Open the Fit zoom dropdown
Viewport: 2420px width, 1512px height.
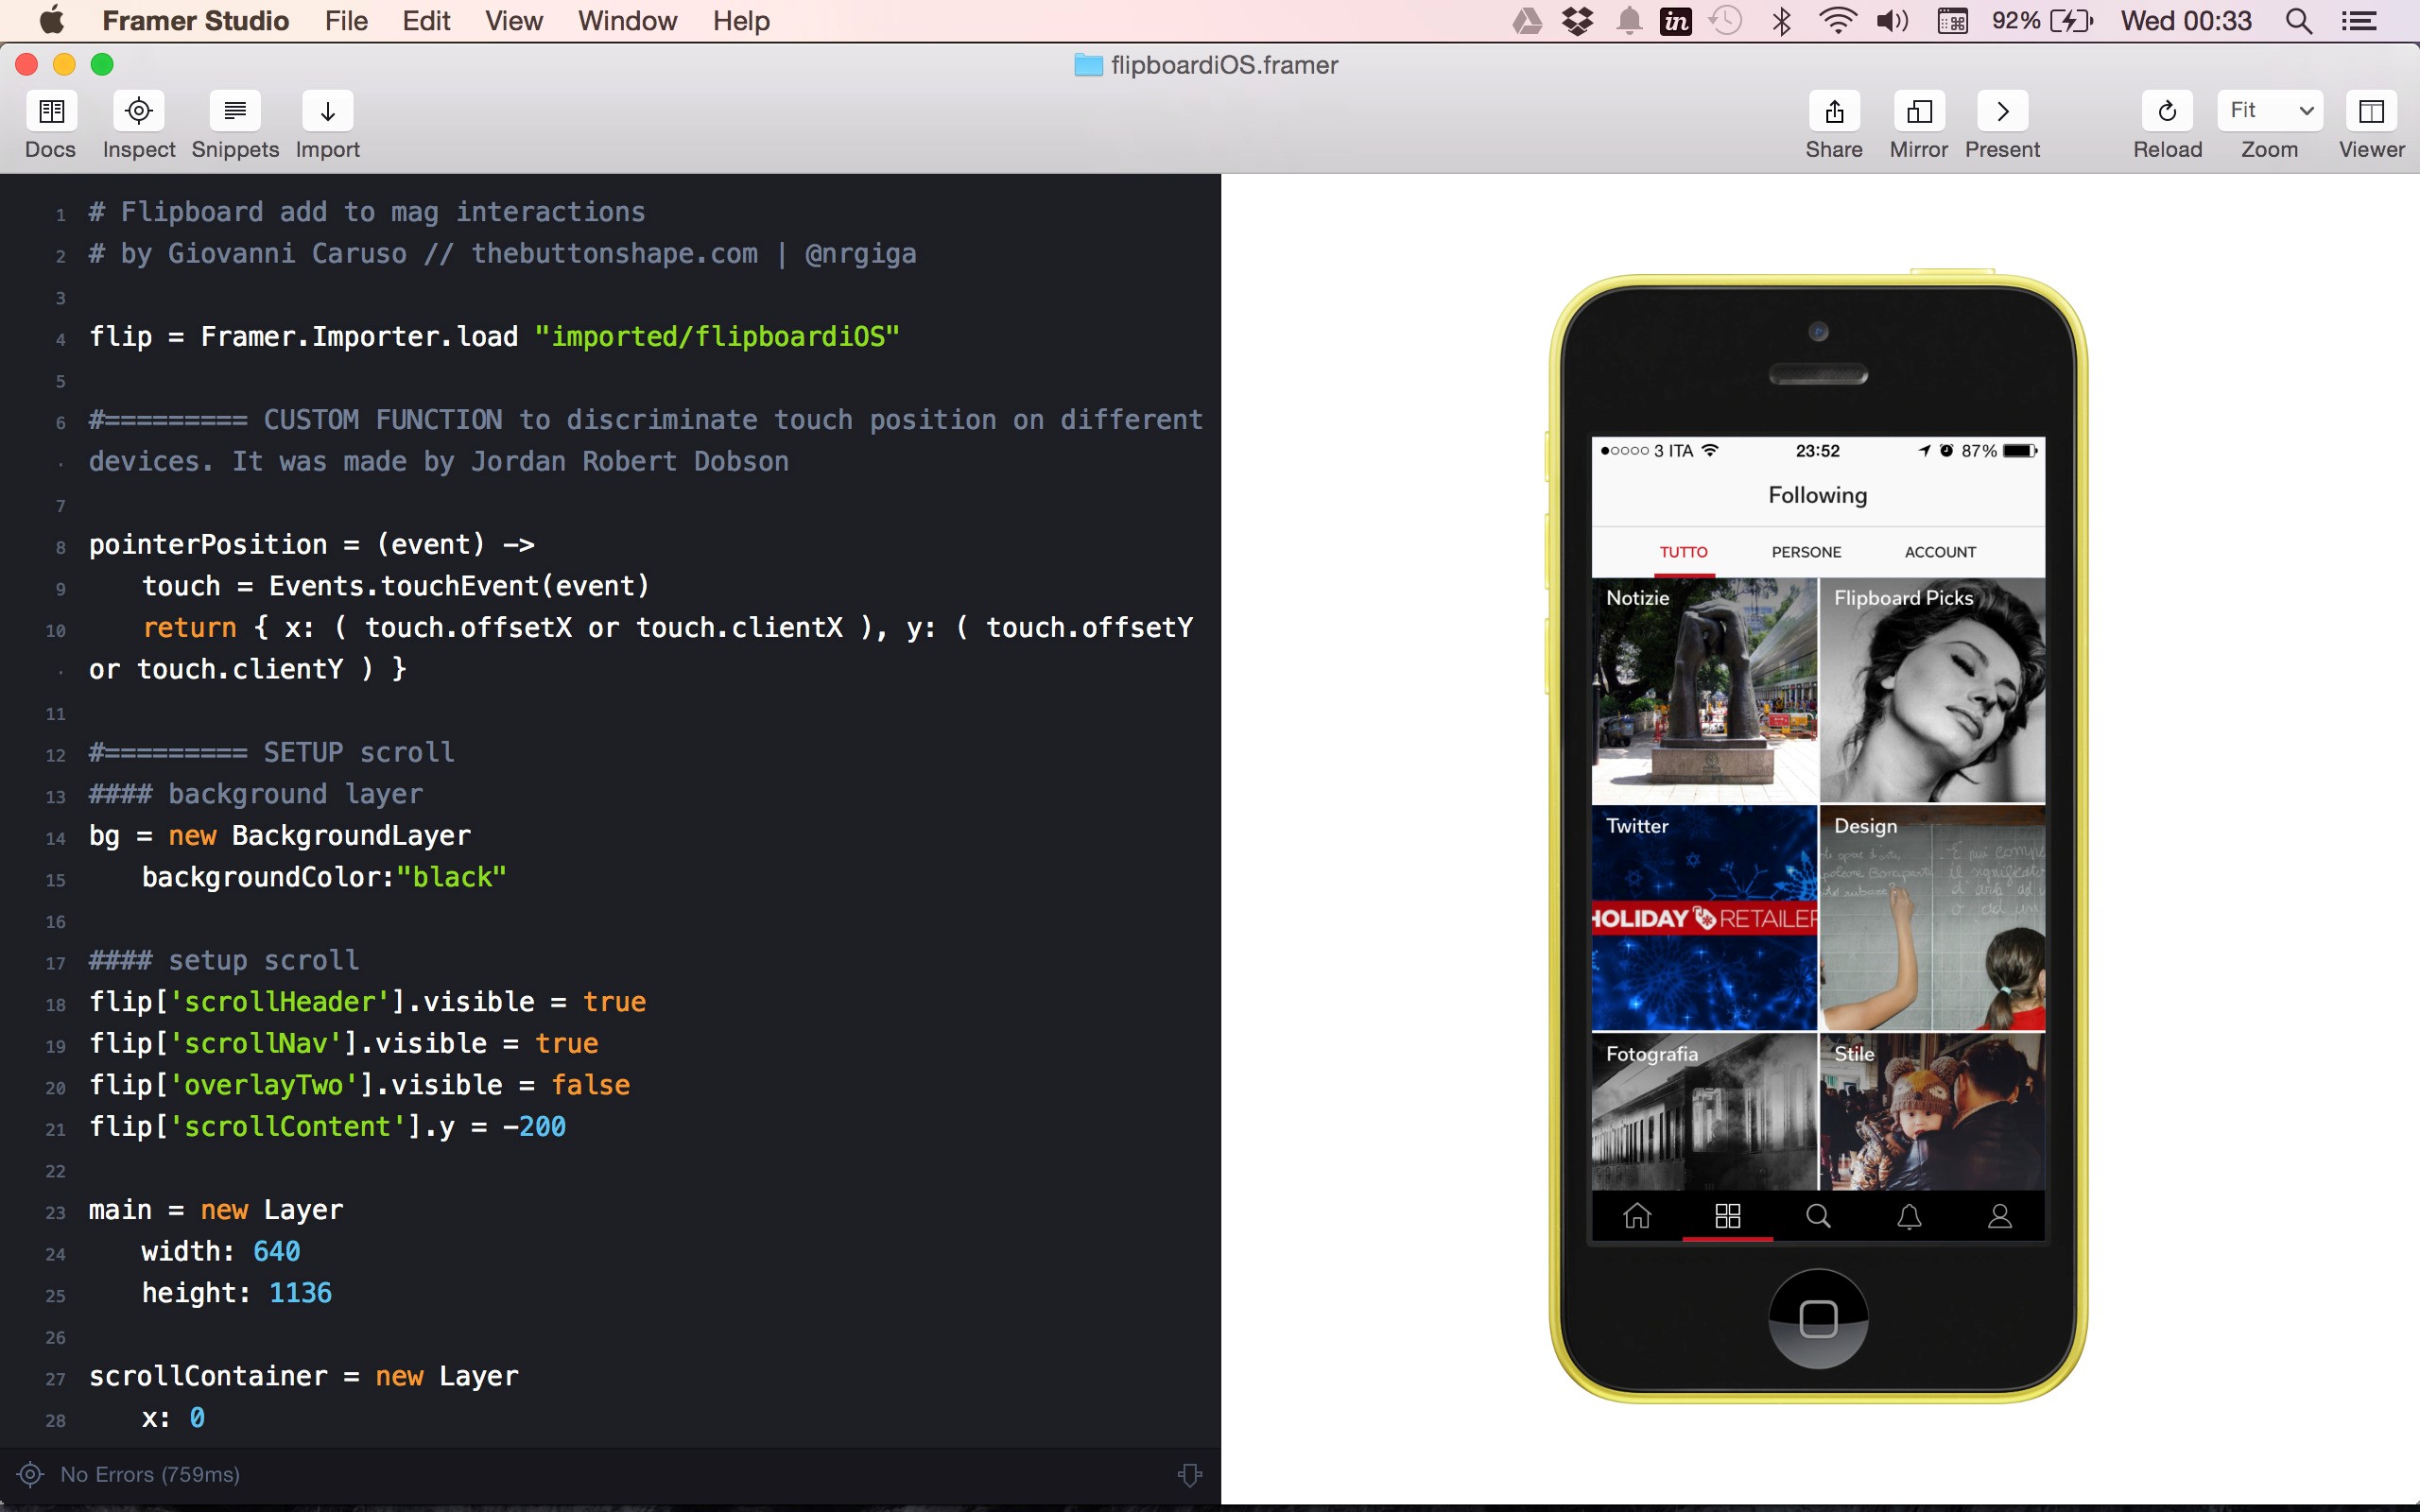point(2270,110)
